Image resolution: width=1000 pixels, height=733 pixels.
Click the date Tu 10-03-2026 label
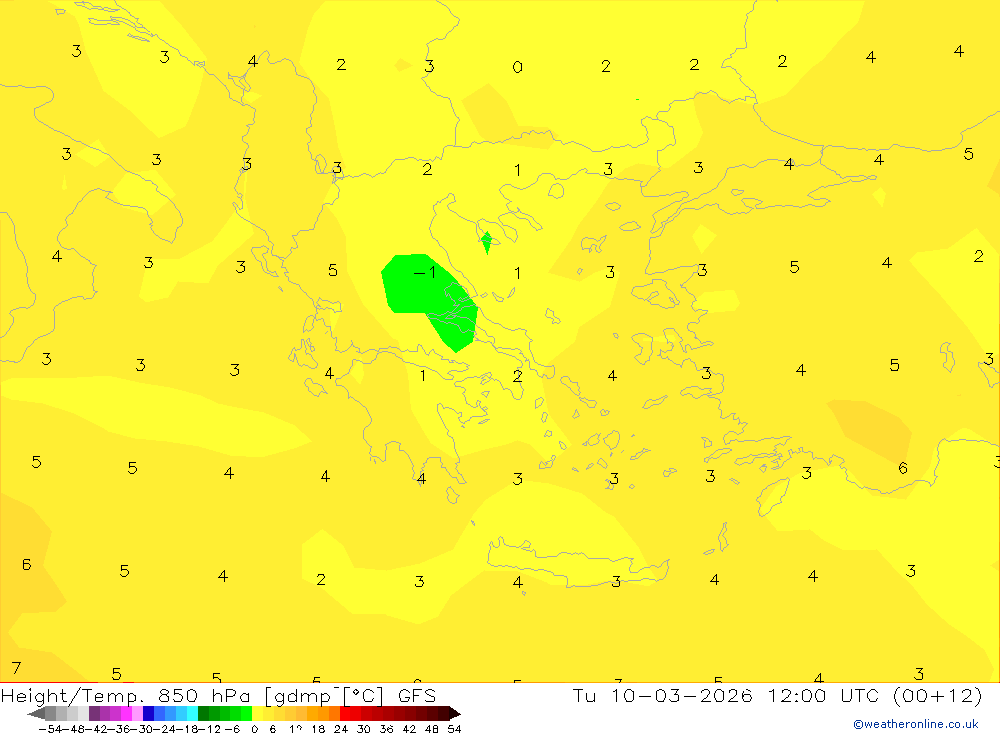pos(662,695)
